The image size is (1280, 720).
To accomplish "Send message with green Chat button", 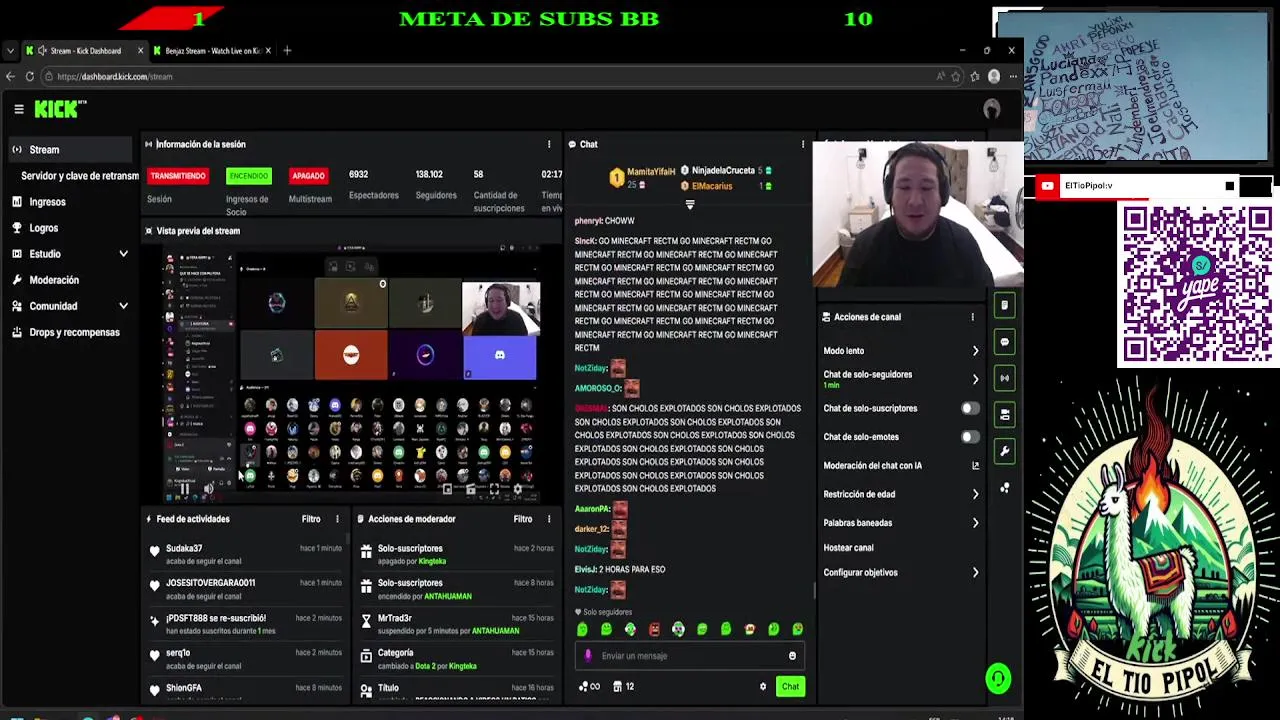I will click(x=790, y=686).
